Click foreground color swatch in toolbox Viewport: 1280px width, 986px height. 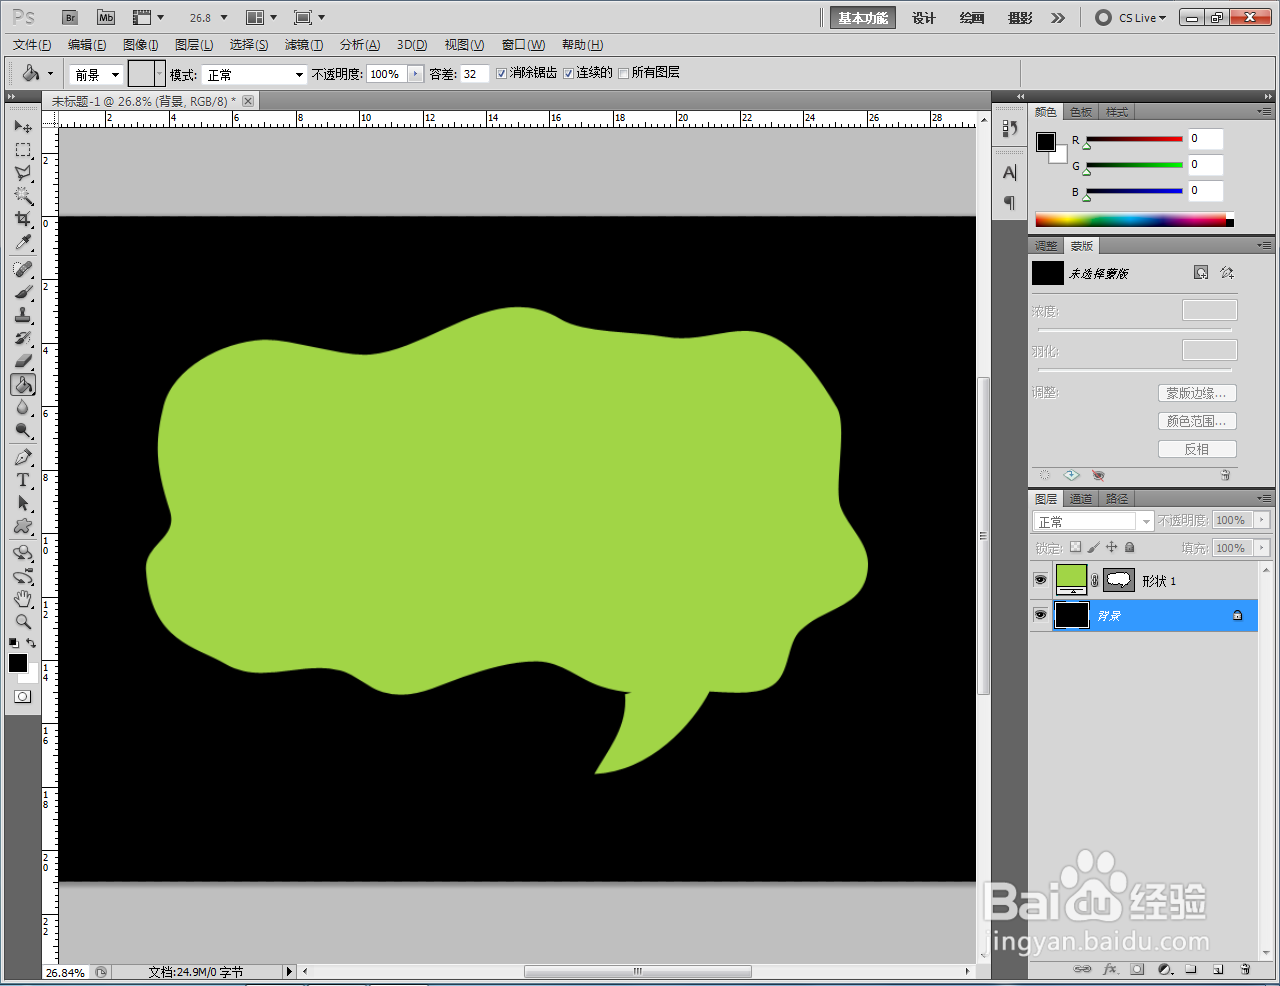tap(17, 663)
